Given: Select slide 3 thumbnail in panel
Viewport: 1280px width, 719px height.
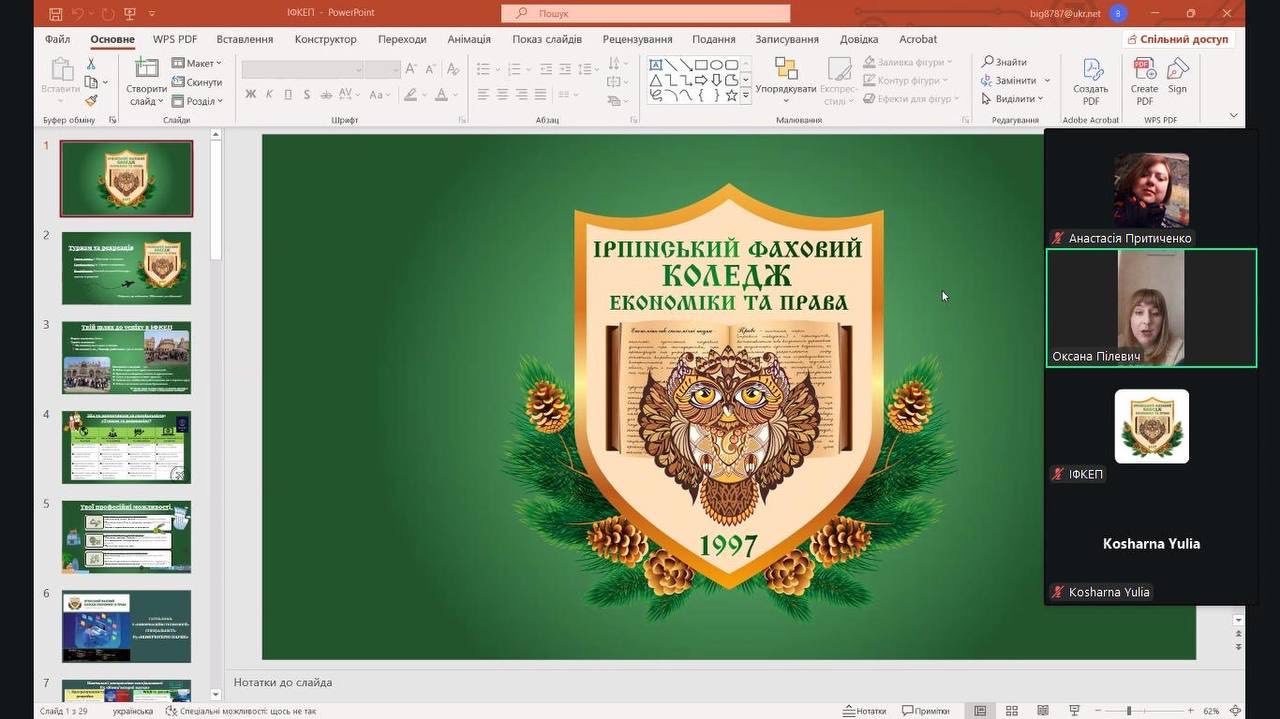Looking at the screenshot, I should point(126,358).
